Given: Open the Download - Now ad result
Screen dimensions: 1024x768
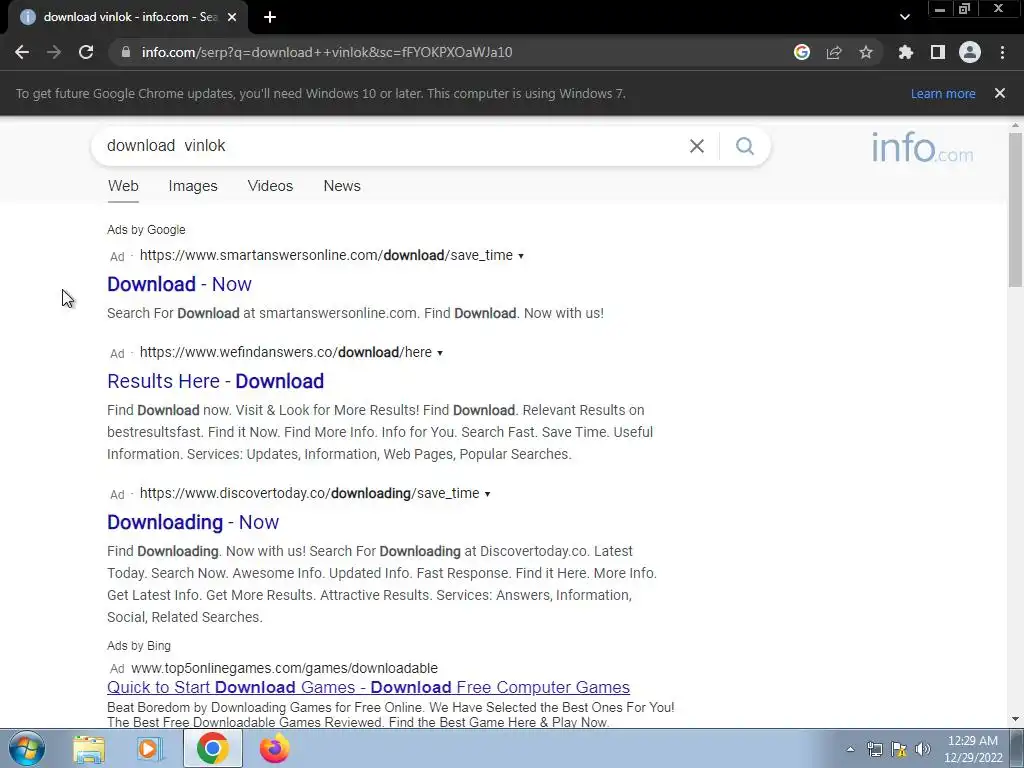Looking at the screenshot, I should [179, 284].
